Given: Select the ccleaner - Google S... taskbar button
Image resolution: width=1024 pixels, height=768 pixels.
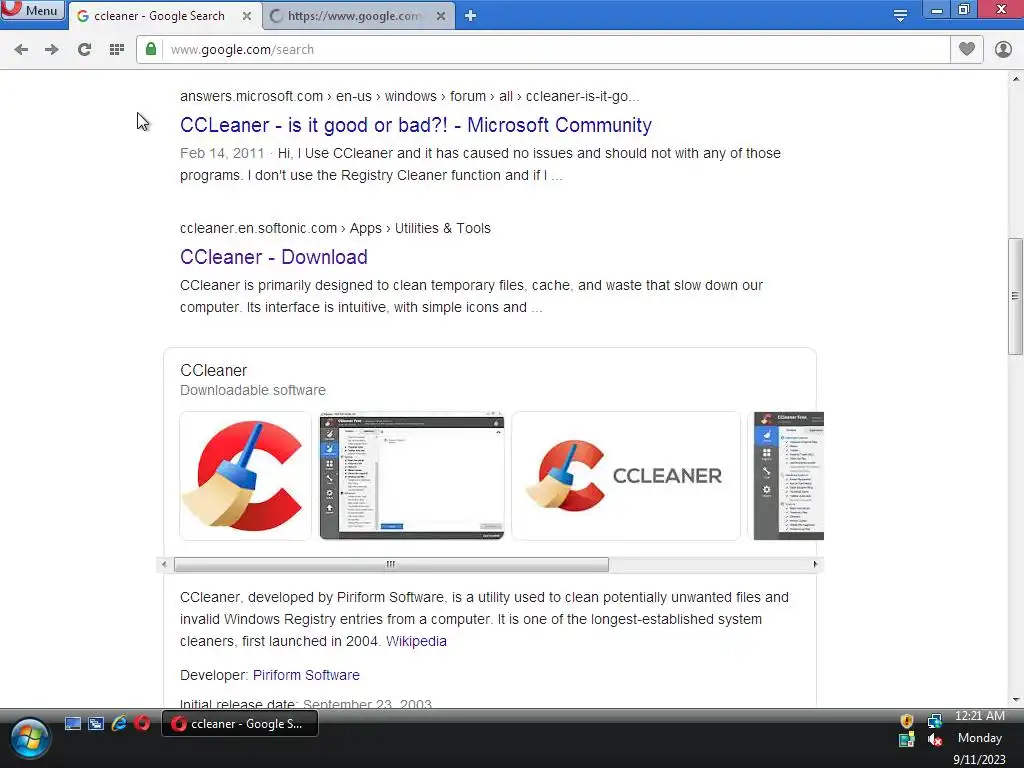Looking at the screenshot, I should pyautogui.click(x=240, y=724).
